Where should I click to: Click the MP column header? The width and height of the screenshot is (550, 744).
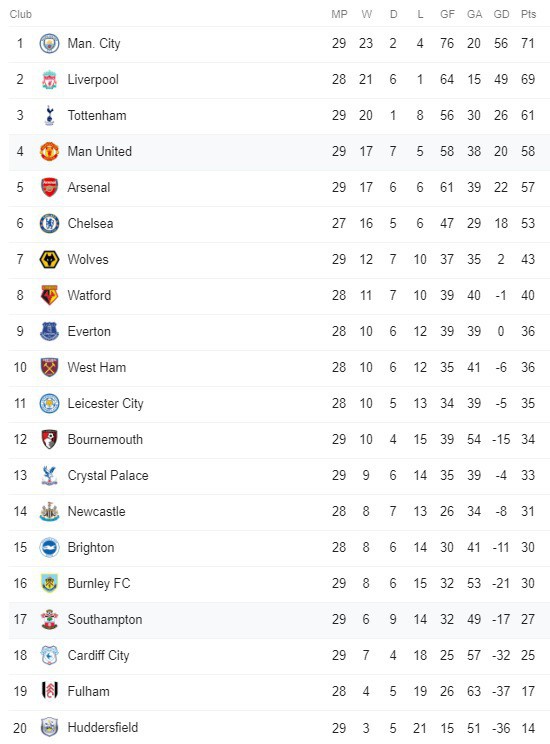339,14
